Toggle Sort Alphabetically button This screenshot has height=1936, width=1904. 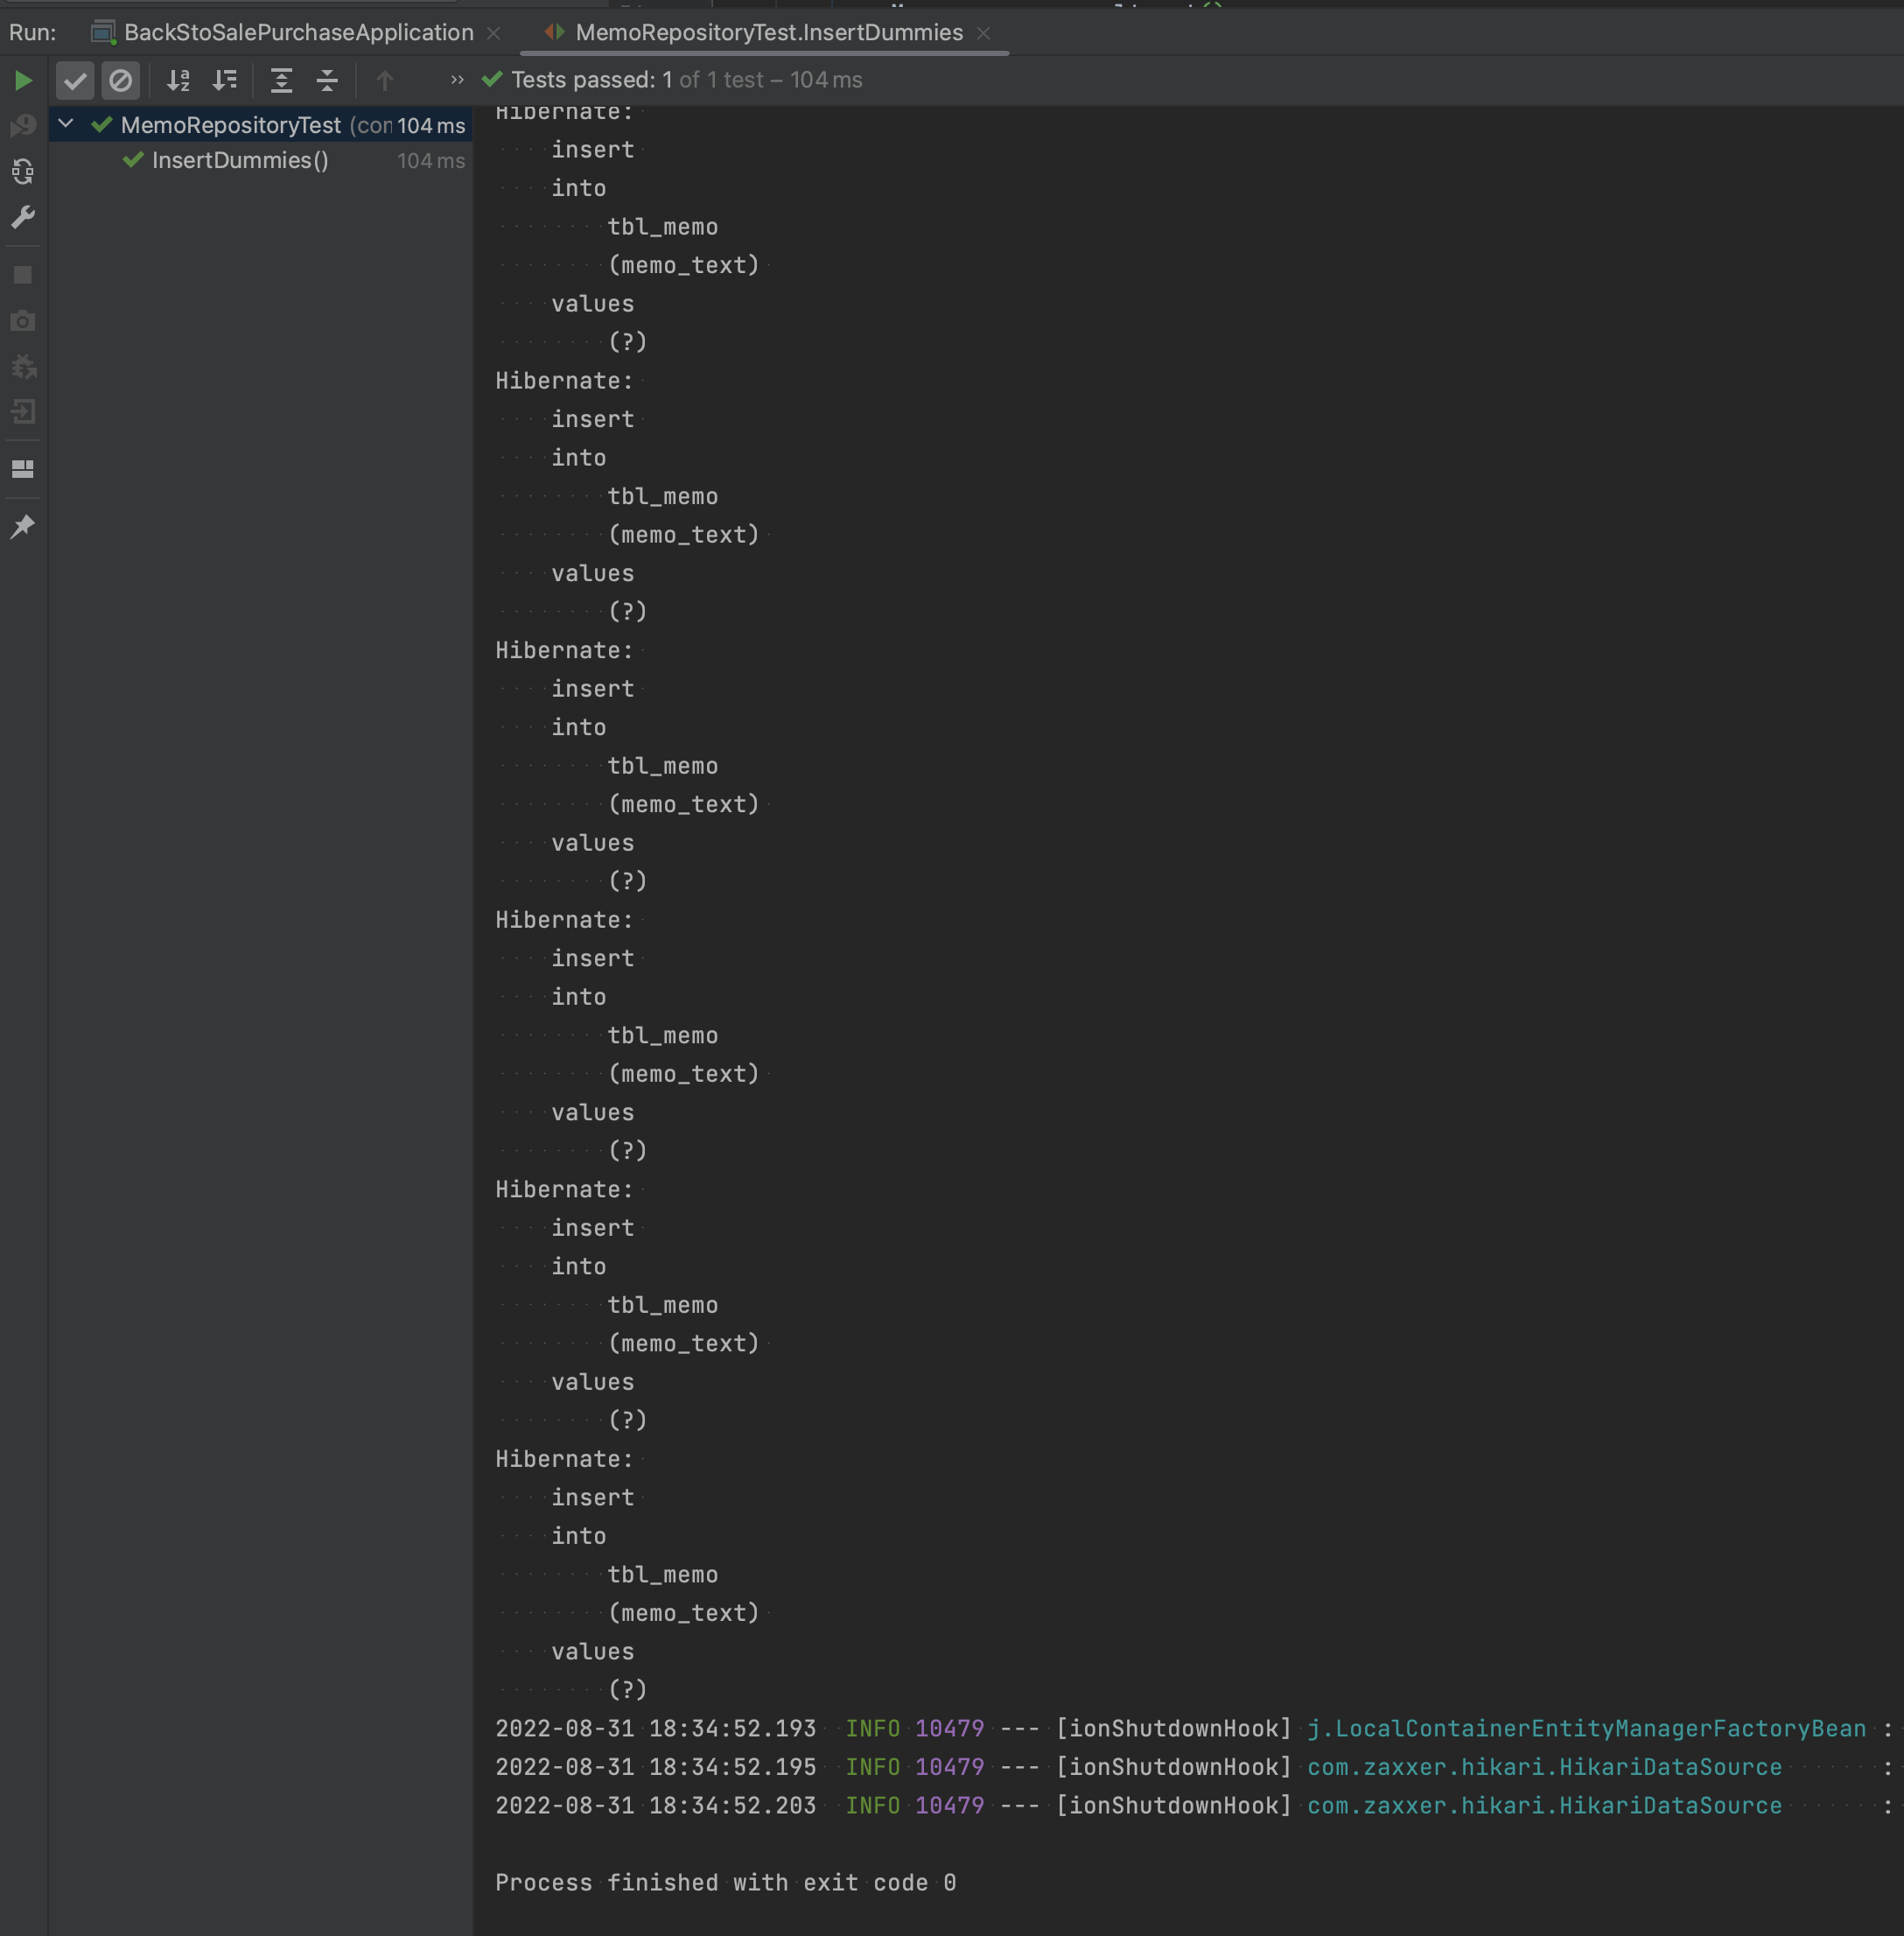click(x=179, y=80)
